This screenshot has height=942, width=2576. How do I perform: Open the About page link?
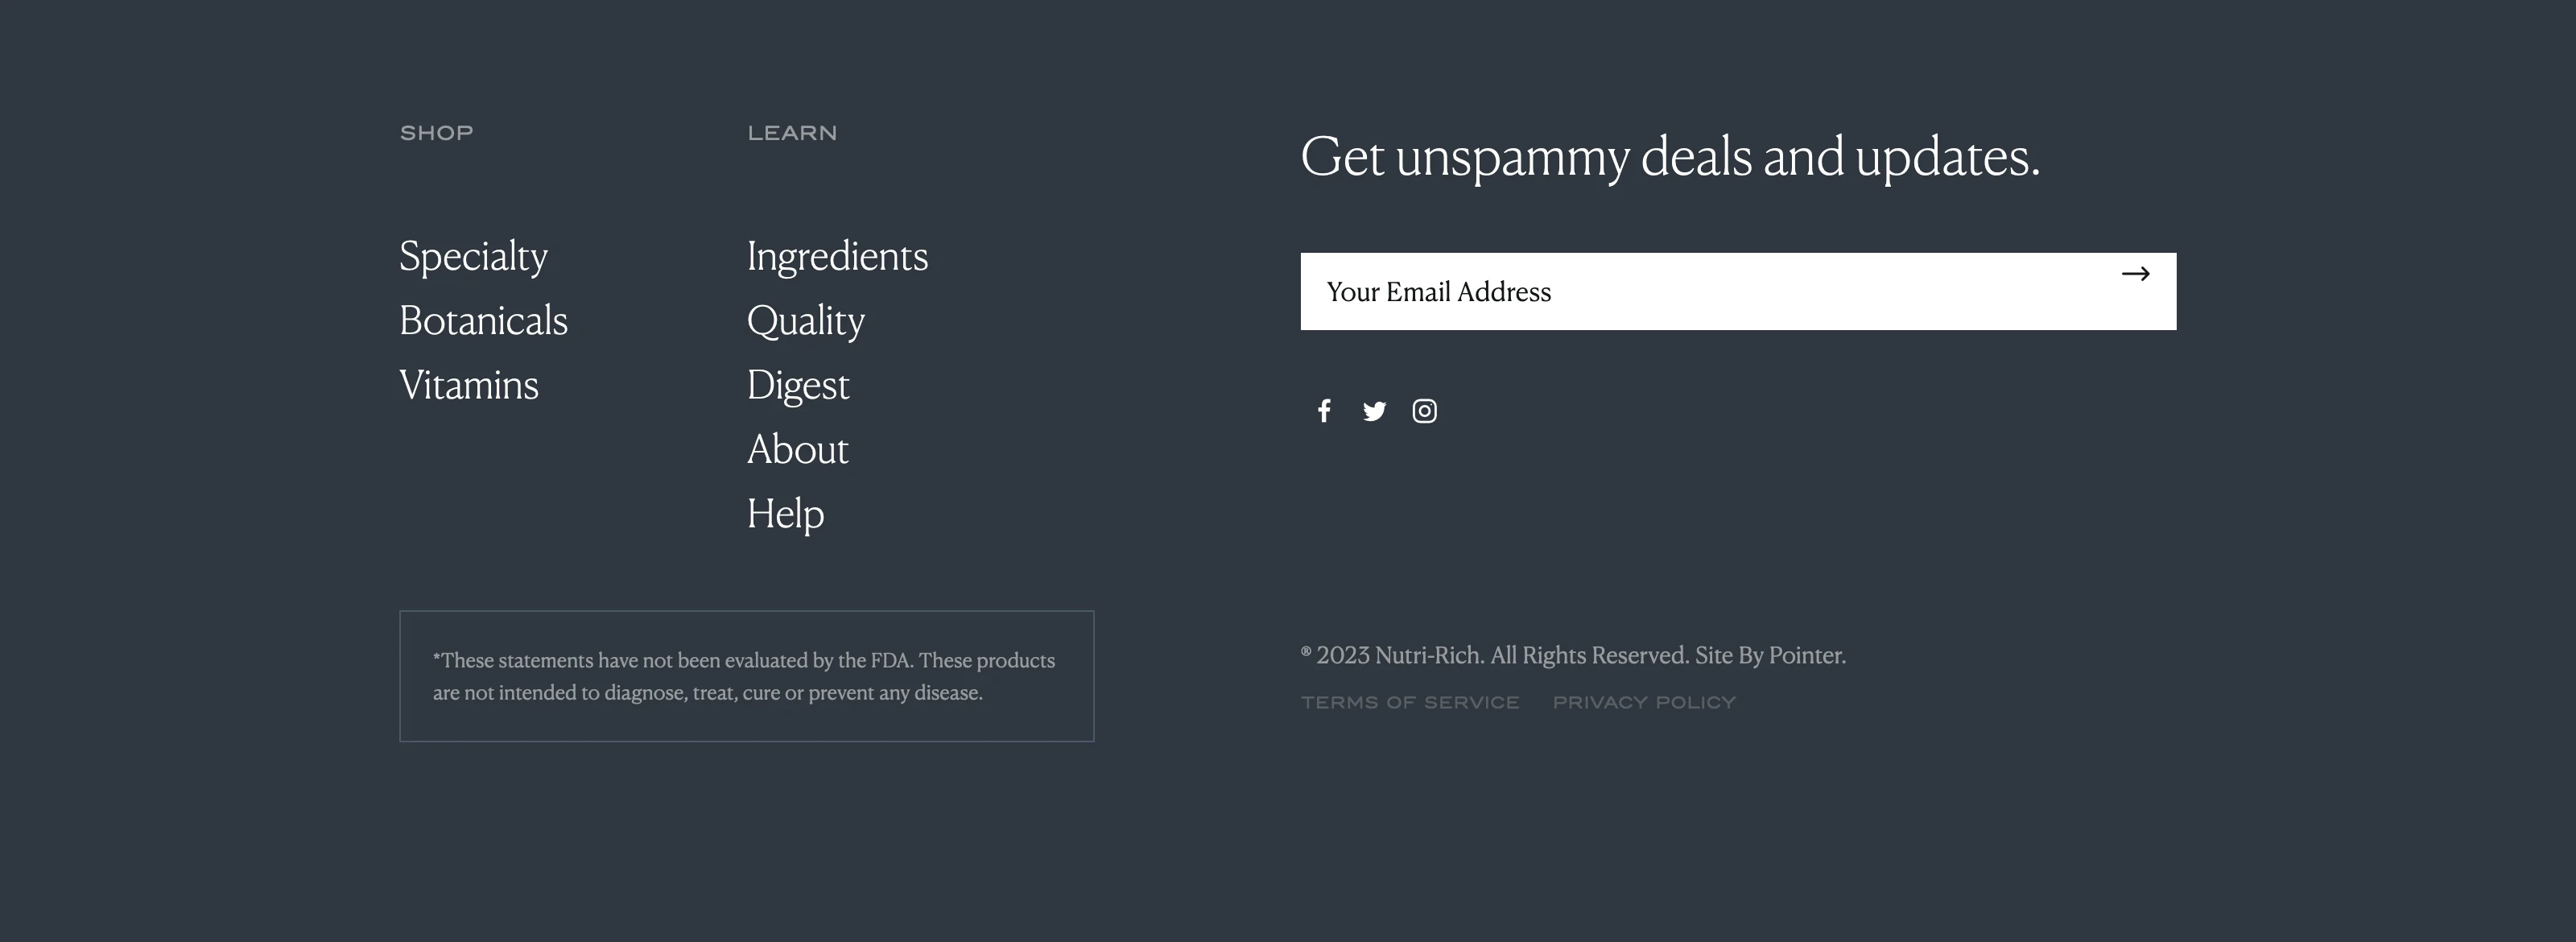[797, 449]
